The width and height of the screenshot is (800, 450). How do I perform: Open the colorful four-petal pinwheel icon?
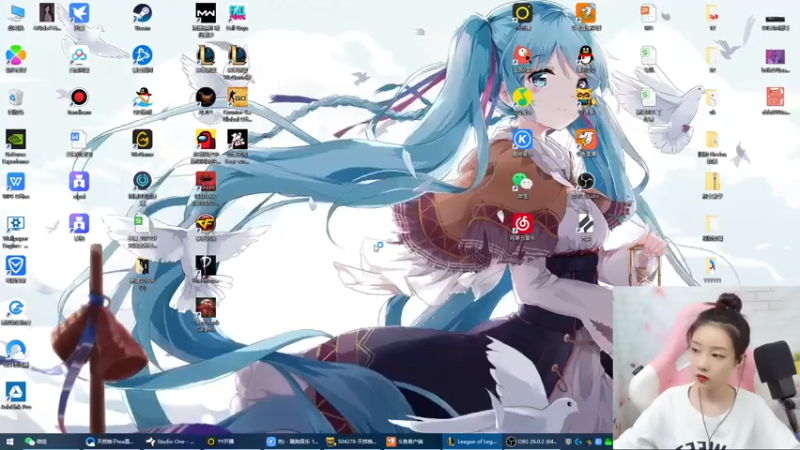click(16, 56)
